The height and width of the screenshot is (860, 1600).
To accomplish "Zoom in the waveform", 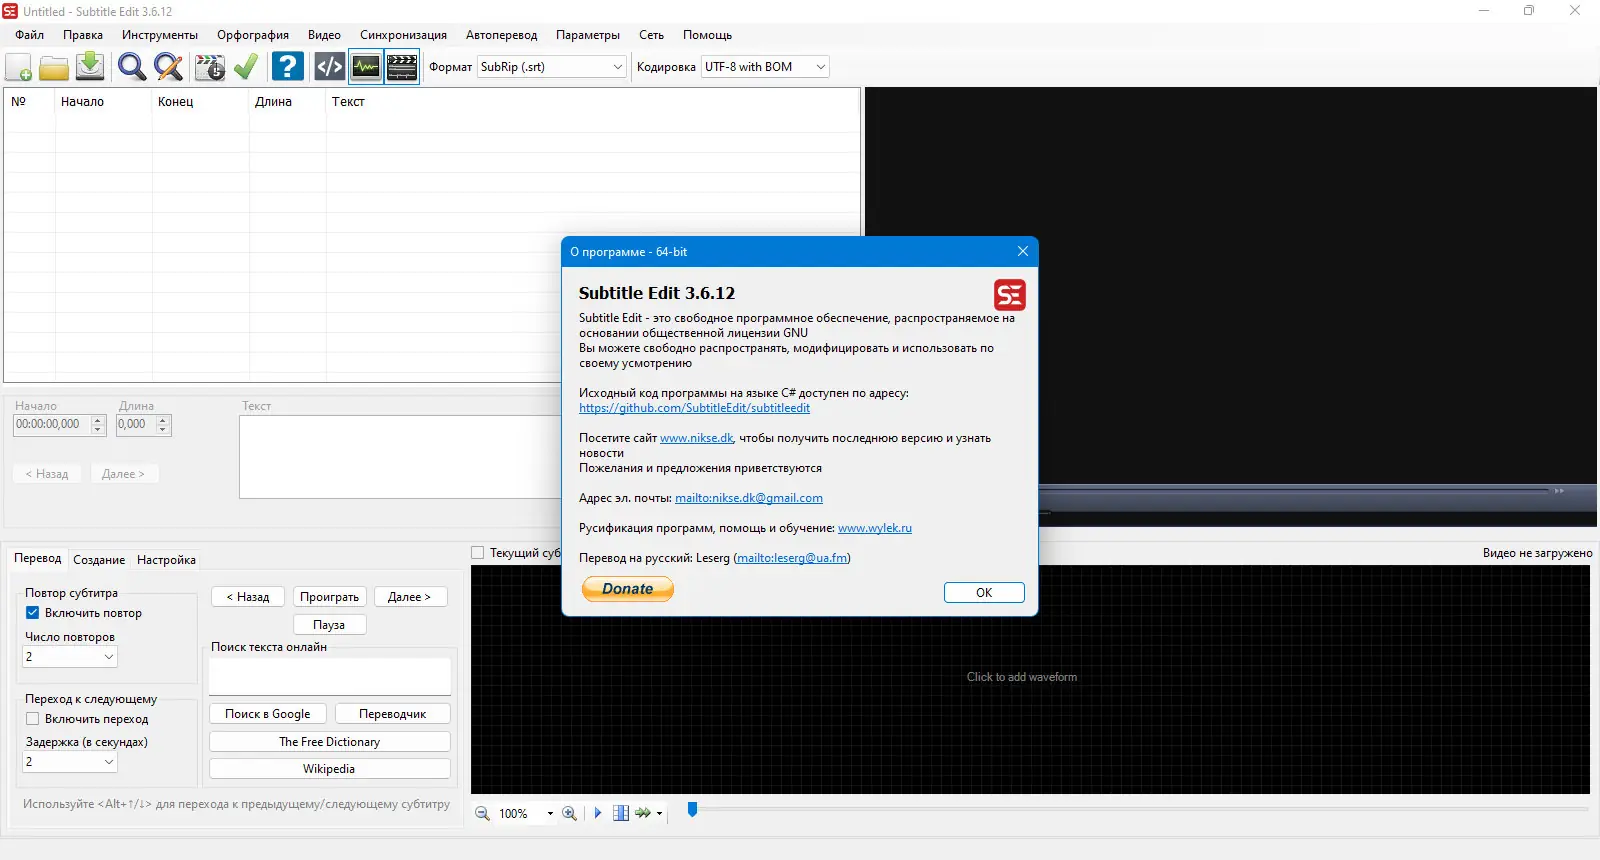I will (x=570, y=813).
